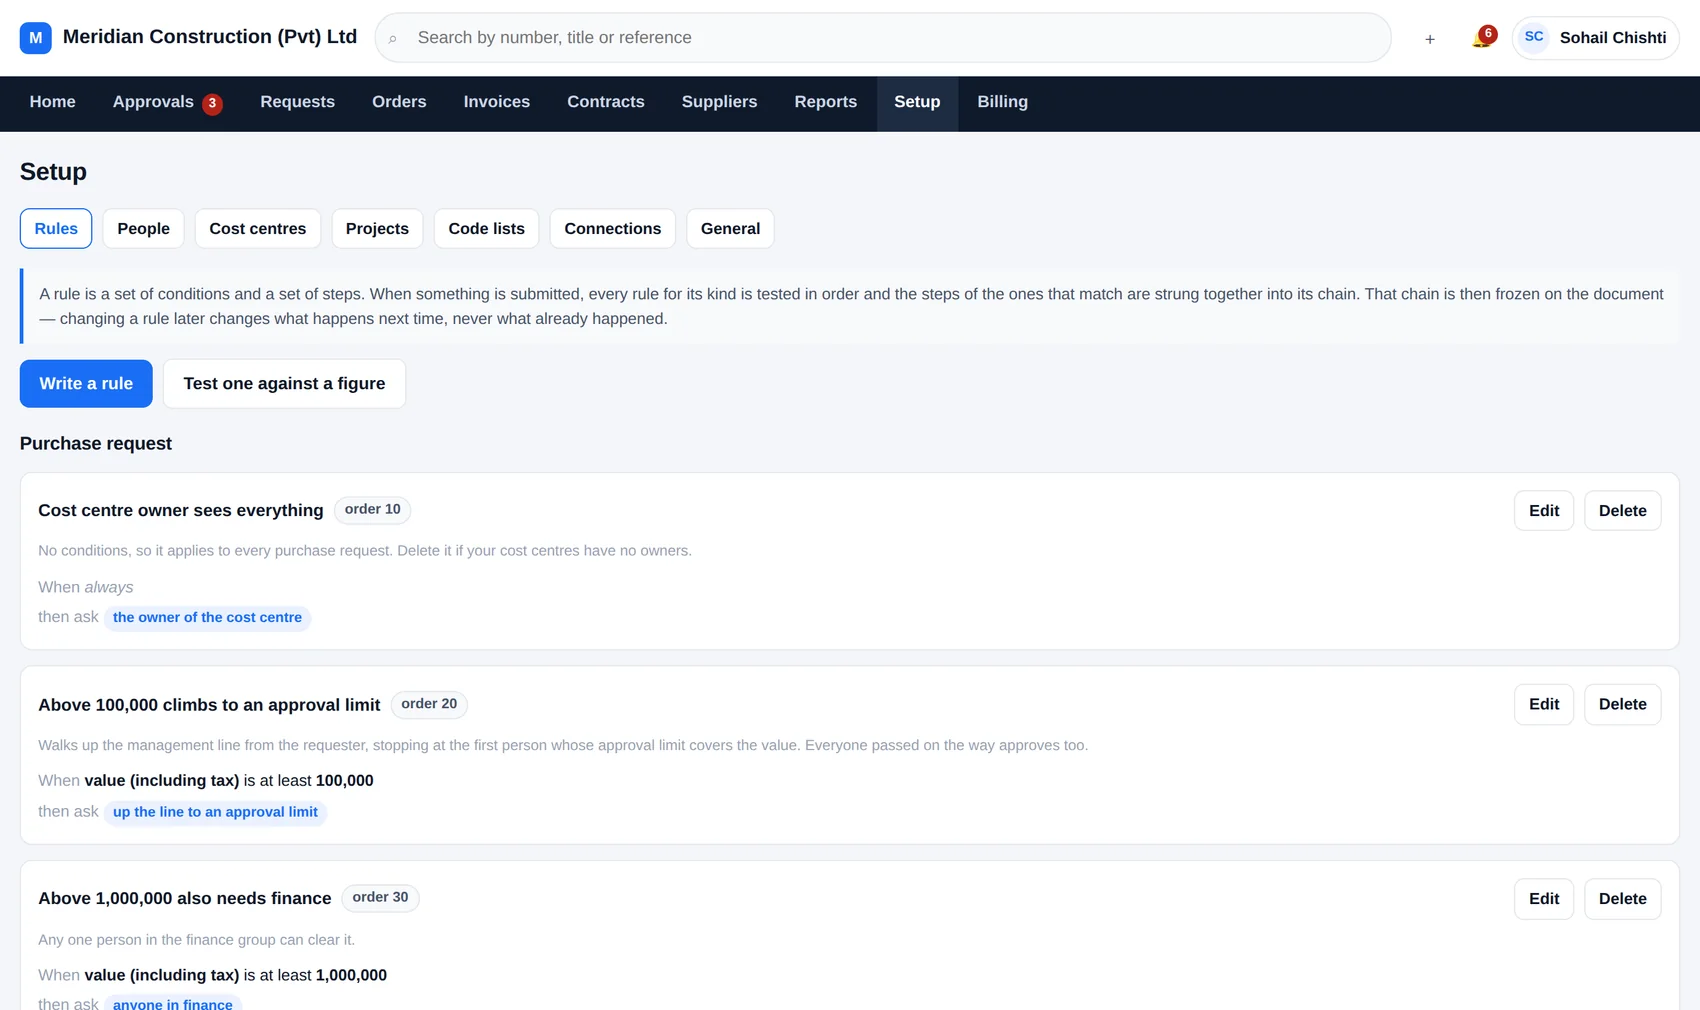
Task: Switch to the Cost centres tab
Action: pyautogui.click(x=258, y=229)
